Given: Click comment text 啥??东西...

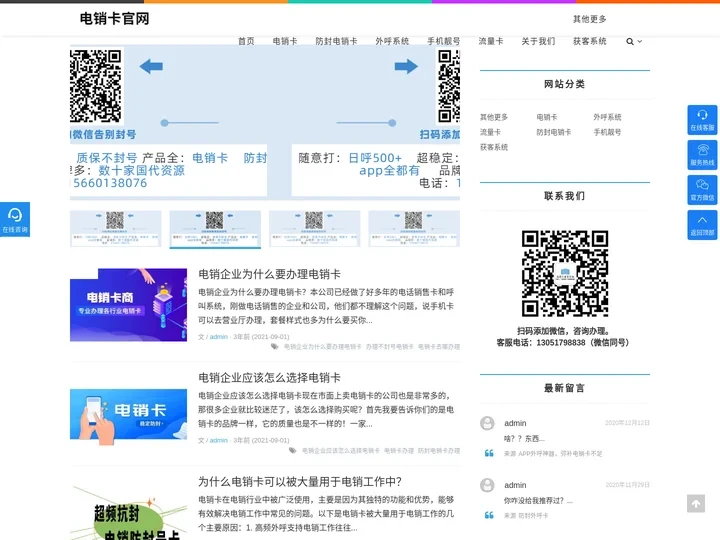Looking at the screenshot, I should pyautogui.click(x=524, y=439).
